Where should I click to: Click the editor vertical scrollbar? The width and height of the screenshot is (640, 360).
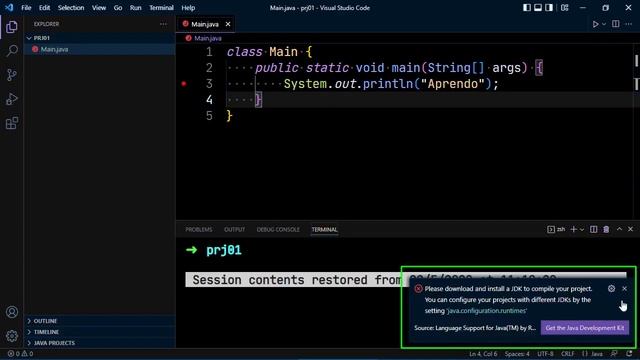636,131
